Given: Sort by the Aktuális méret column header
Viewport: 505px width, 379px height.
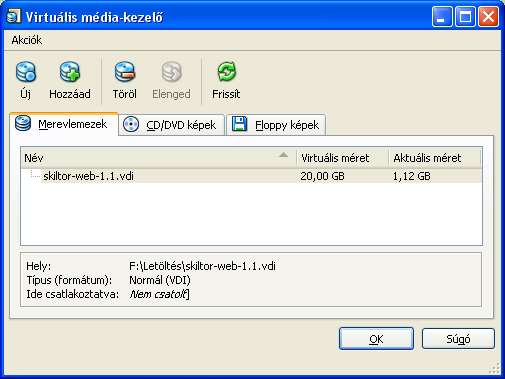Looking at the screenshot, I should click(435, 158).
